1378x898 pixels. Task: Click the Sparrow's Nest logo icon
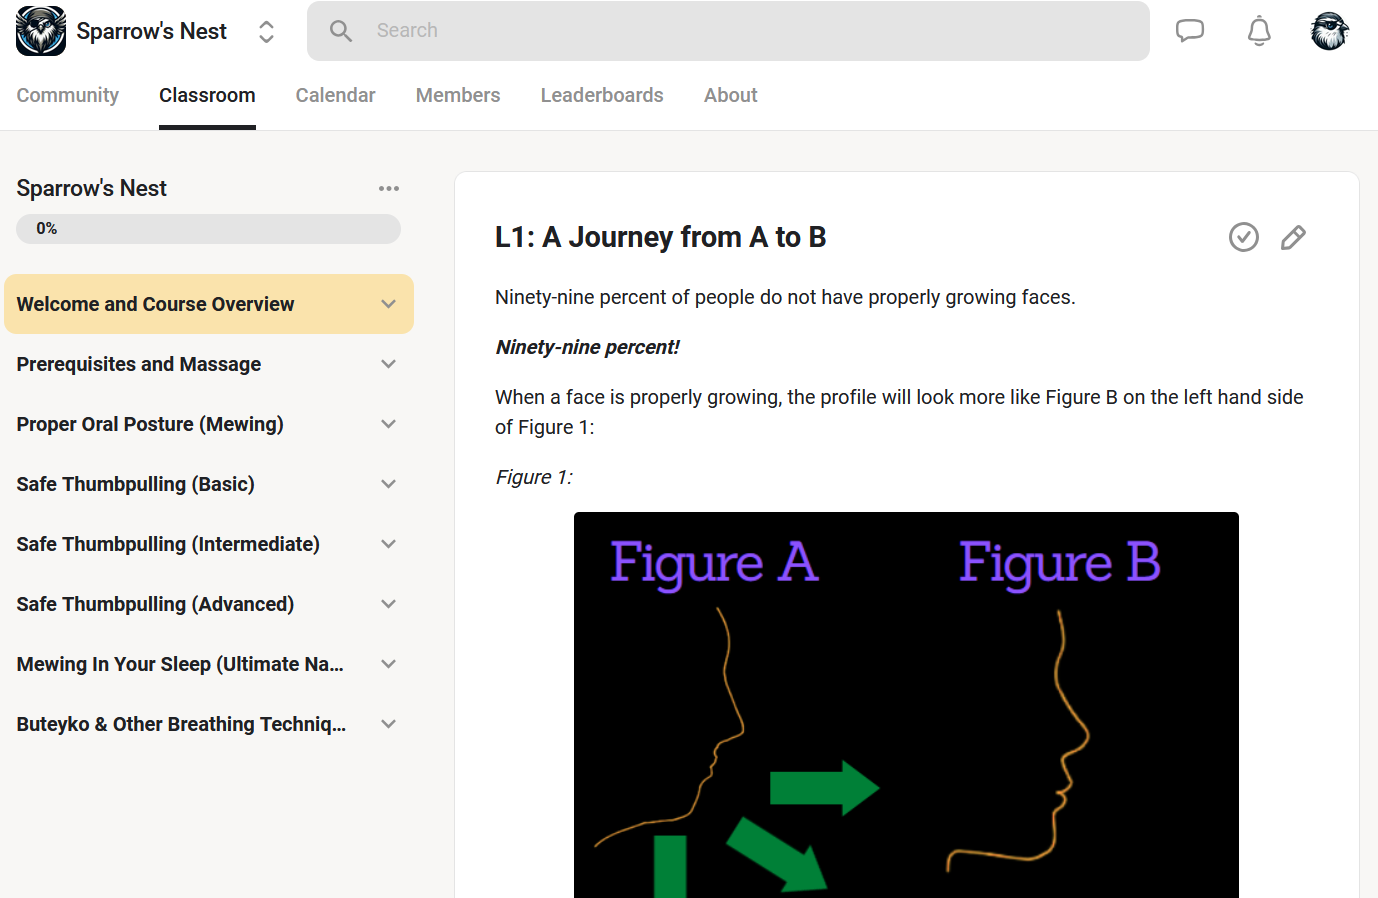pos(41,31)
